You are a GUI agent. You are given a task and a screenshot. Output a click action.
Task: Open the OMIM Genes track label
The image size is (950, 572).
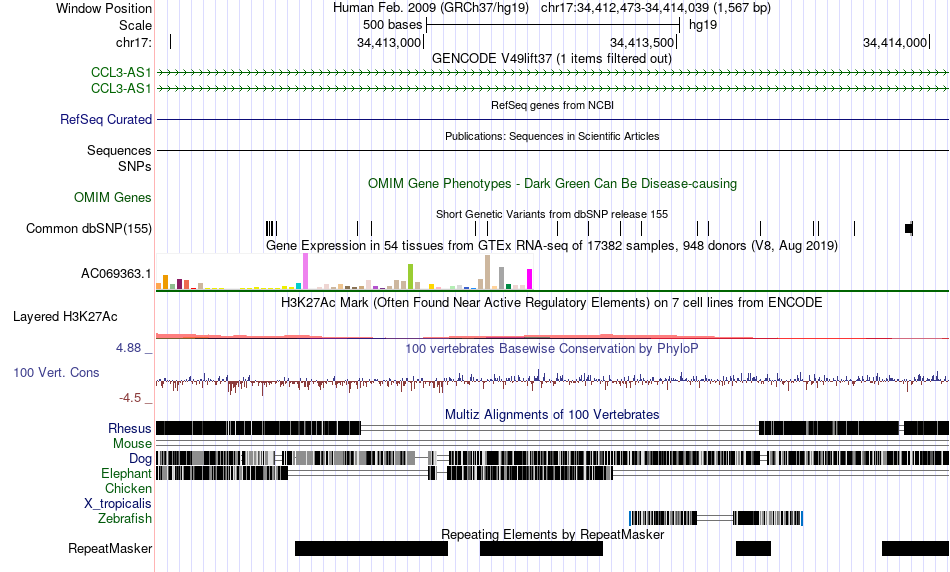113,198
